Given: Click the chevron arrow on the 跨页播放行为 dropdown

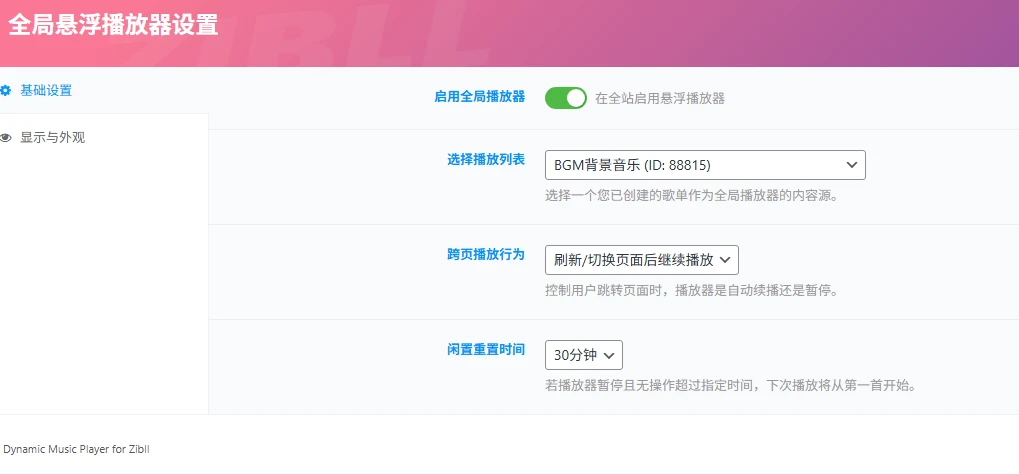Looking at the screenshot, I should coord(726,260).
